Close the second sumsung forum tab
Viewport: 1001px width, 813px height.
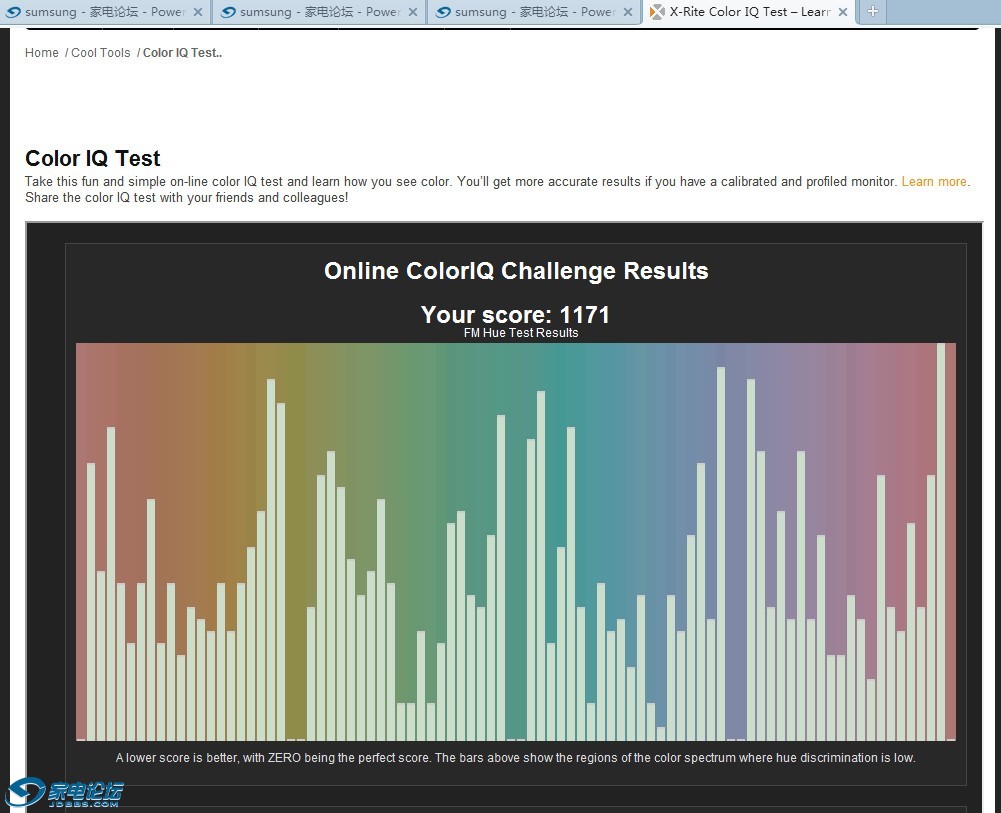413,12
